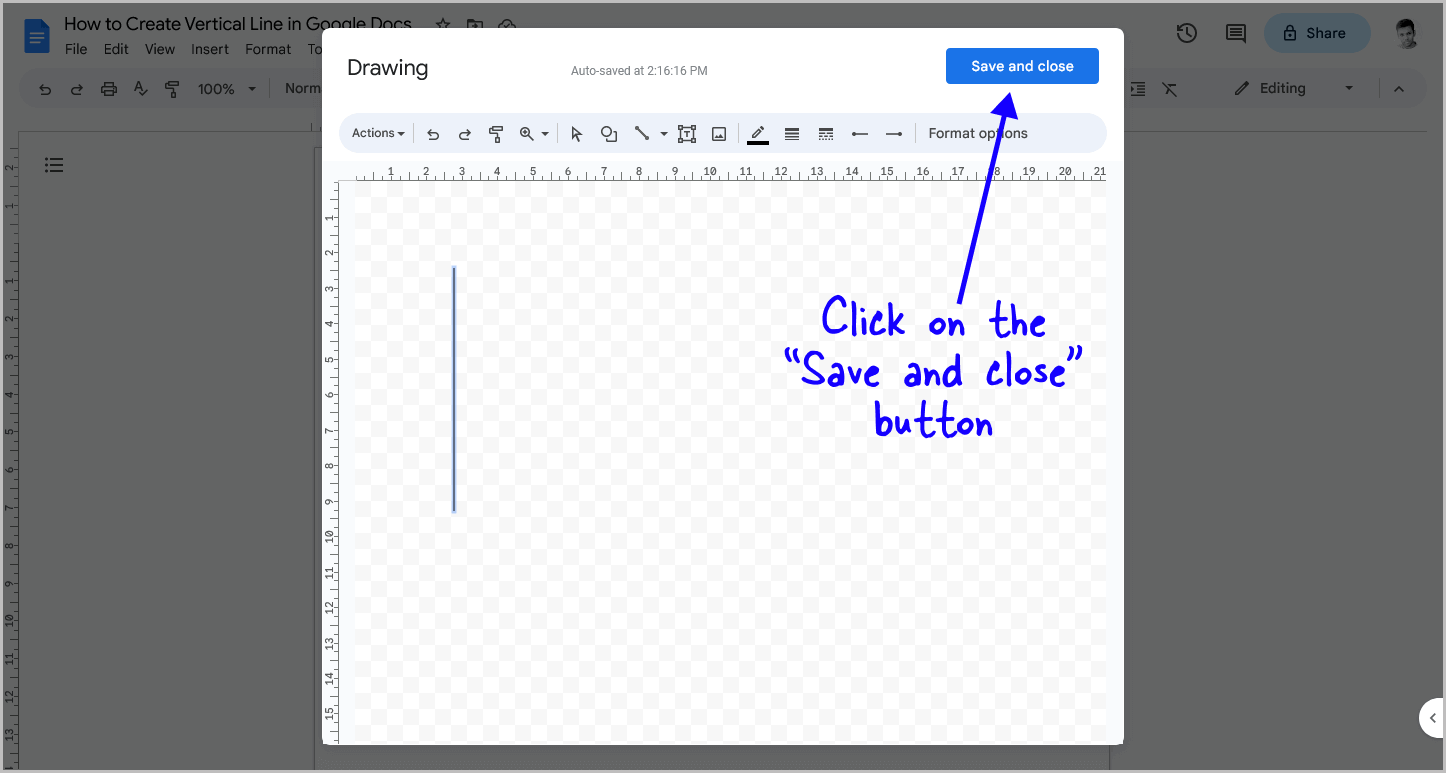Expand the Line tool dropdown arrow

663,133
